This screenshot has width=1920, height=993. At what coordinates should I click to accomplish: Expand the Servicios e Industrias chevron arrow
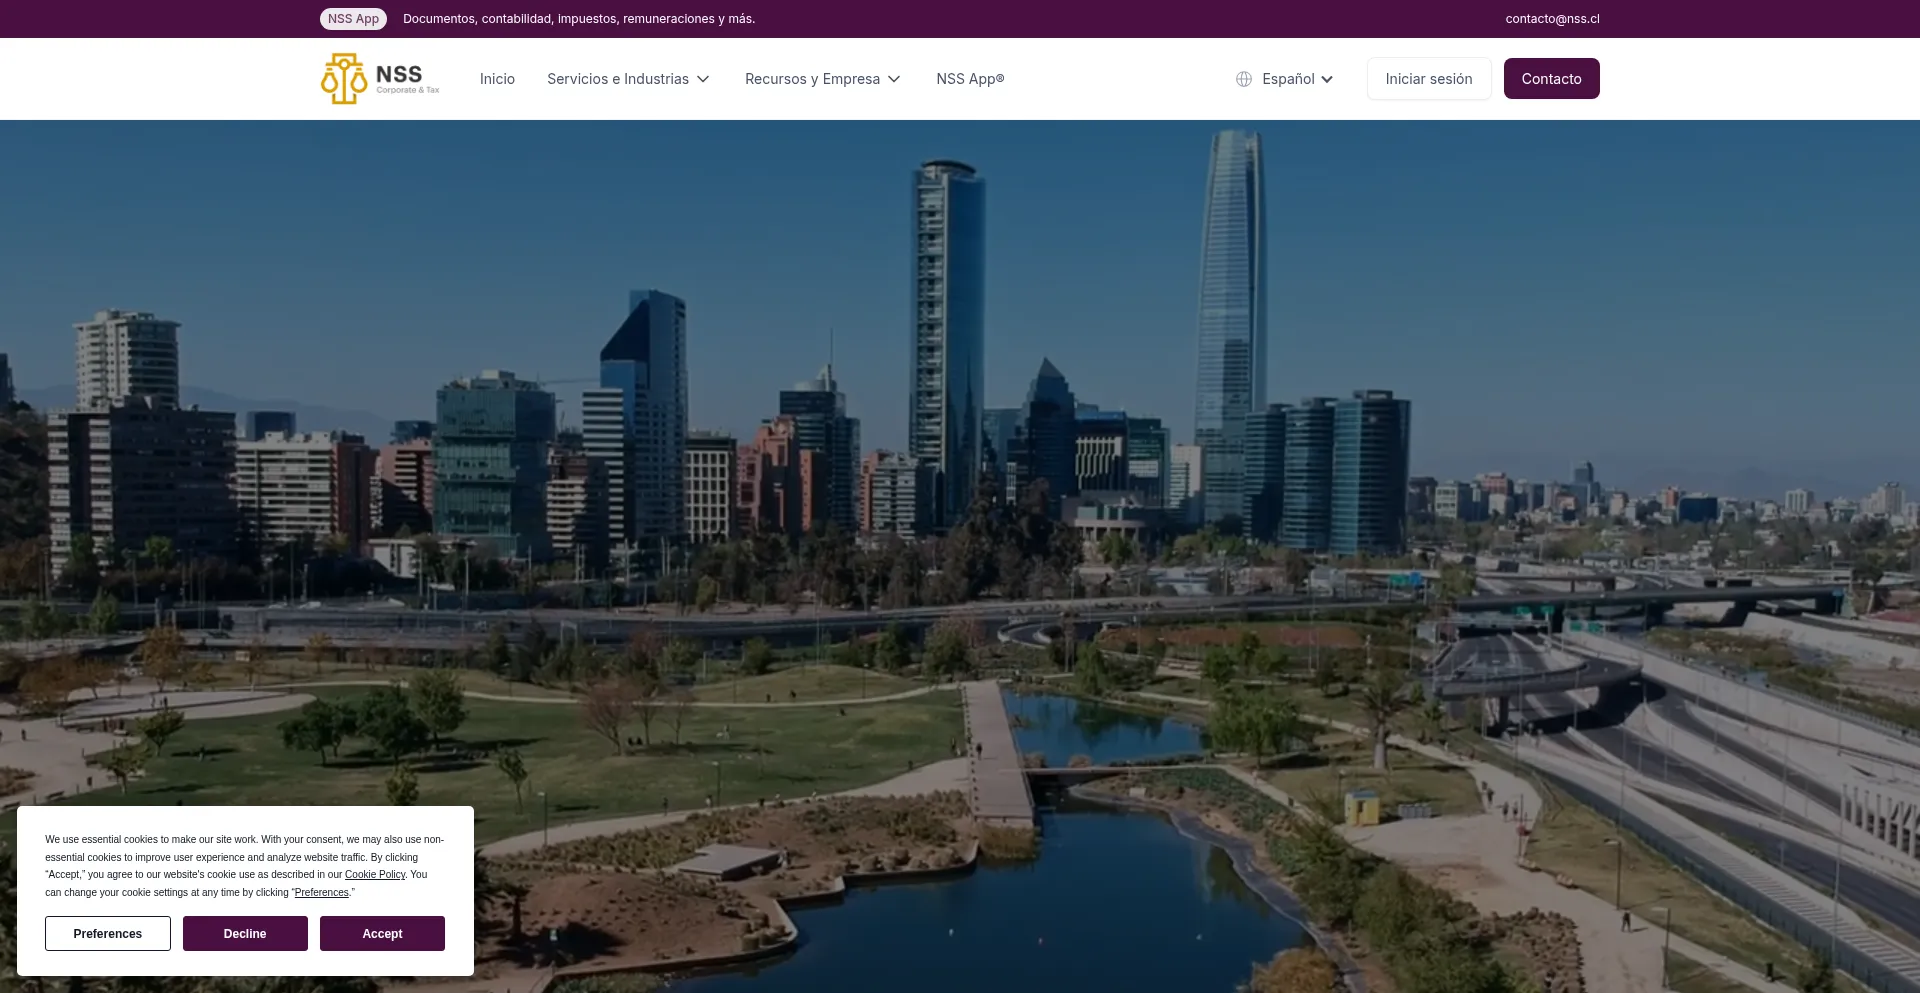click(703, 79)
